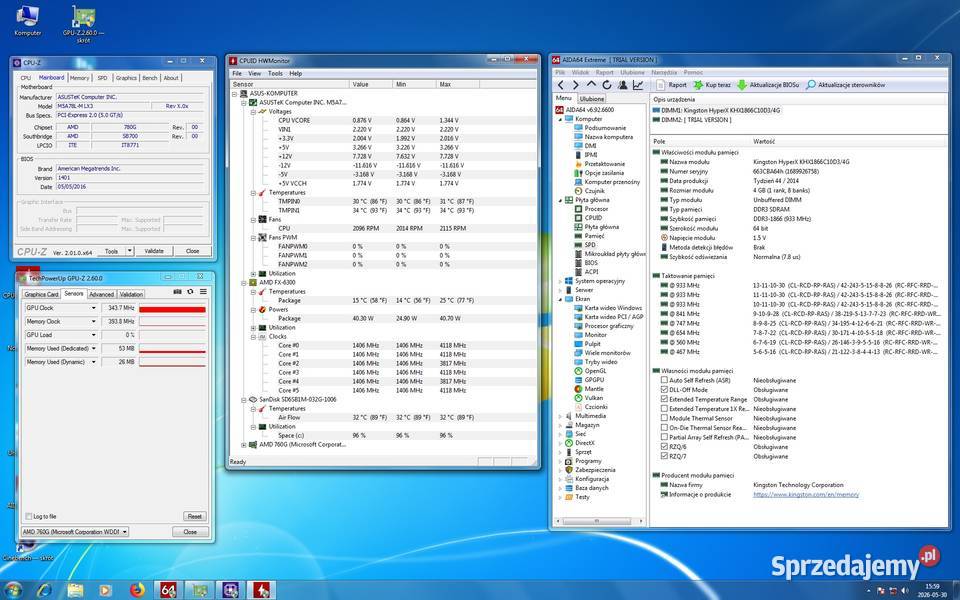960x600 pixels.
Task: Toggle Module Thermal Sensor checkbox
Action: (664, 418)
